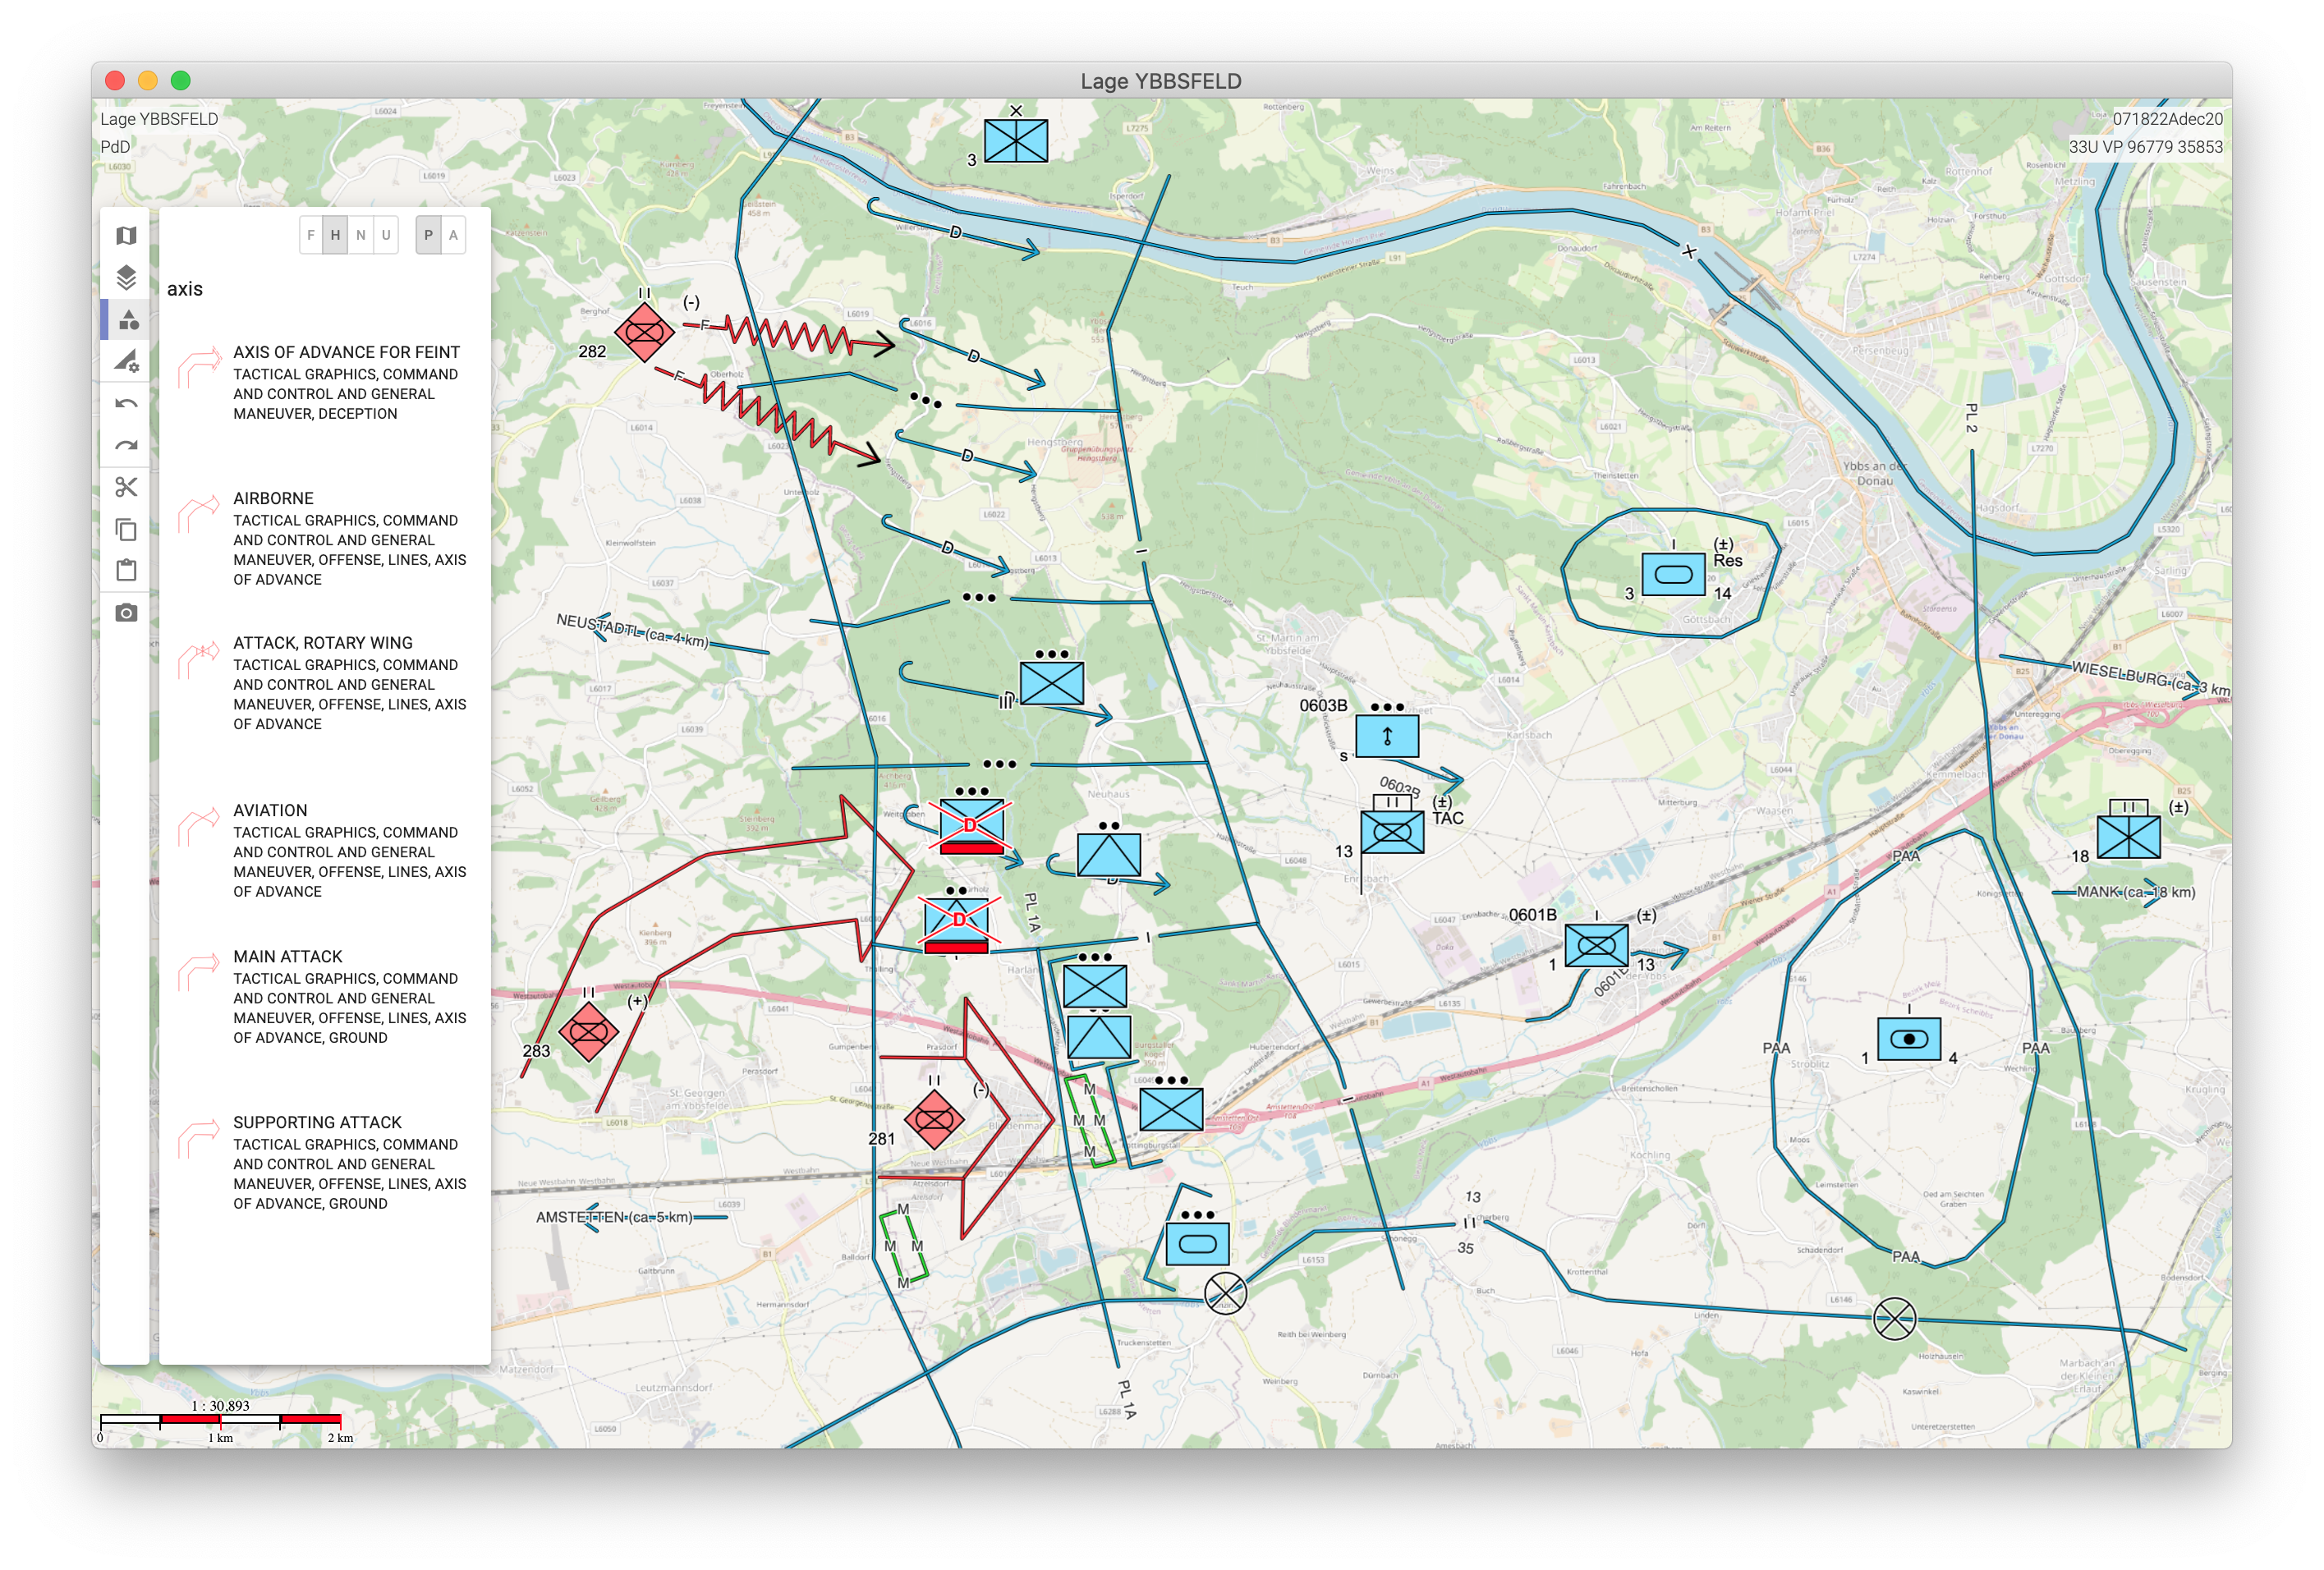
Task: Take a map snapshot with camera icon
Action: 126,613
